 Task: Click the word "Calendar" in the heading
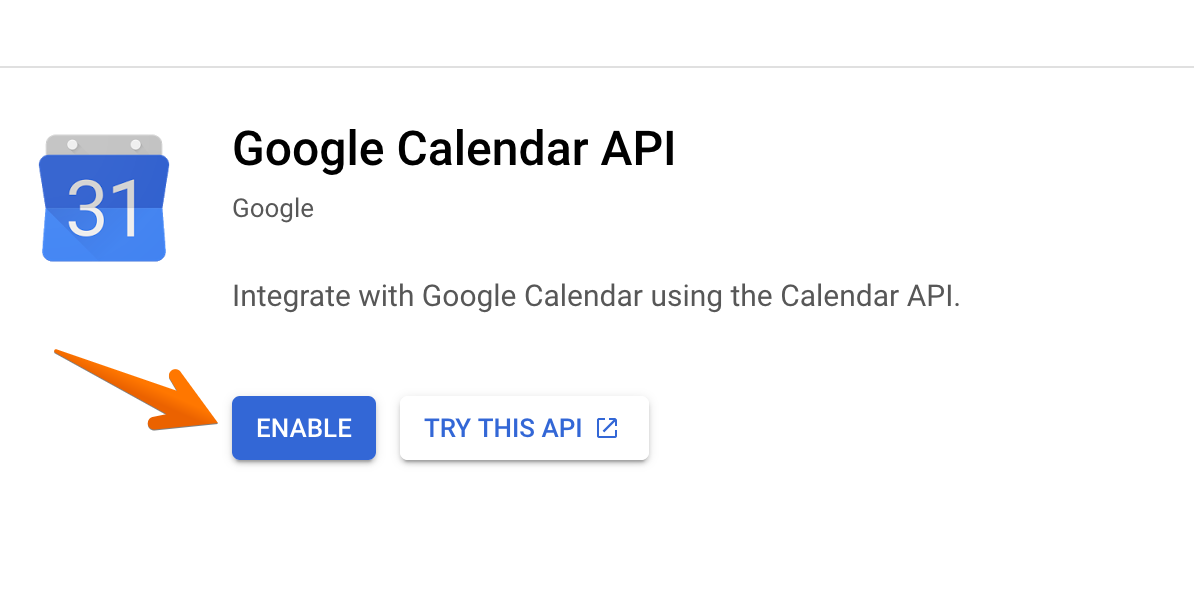pos(489,150)
